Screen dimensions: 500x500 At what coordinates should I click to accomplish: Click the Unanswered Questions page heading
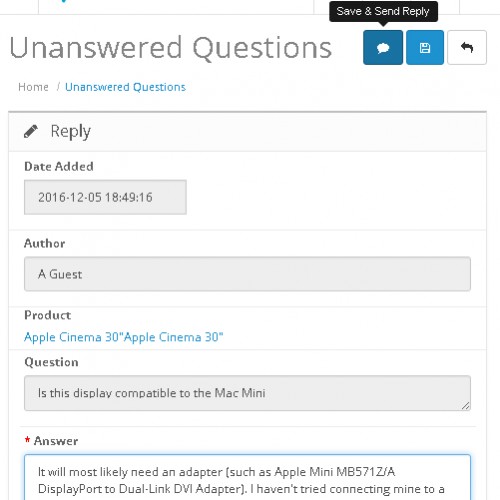[x=171, y=48]
